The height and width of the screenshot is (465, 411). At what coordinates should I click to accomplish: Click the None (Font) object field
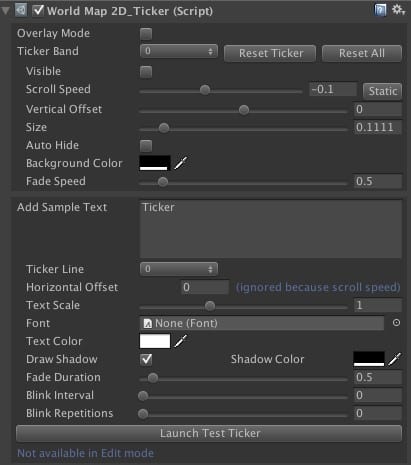tap(262, 323)
